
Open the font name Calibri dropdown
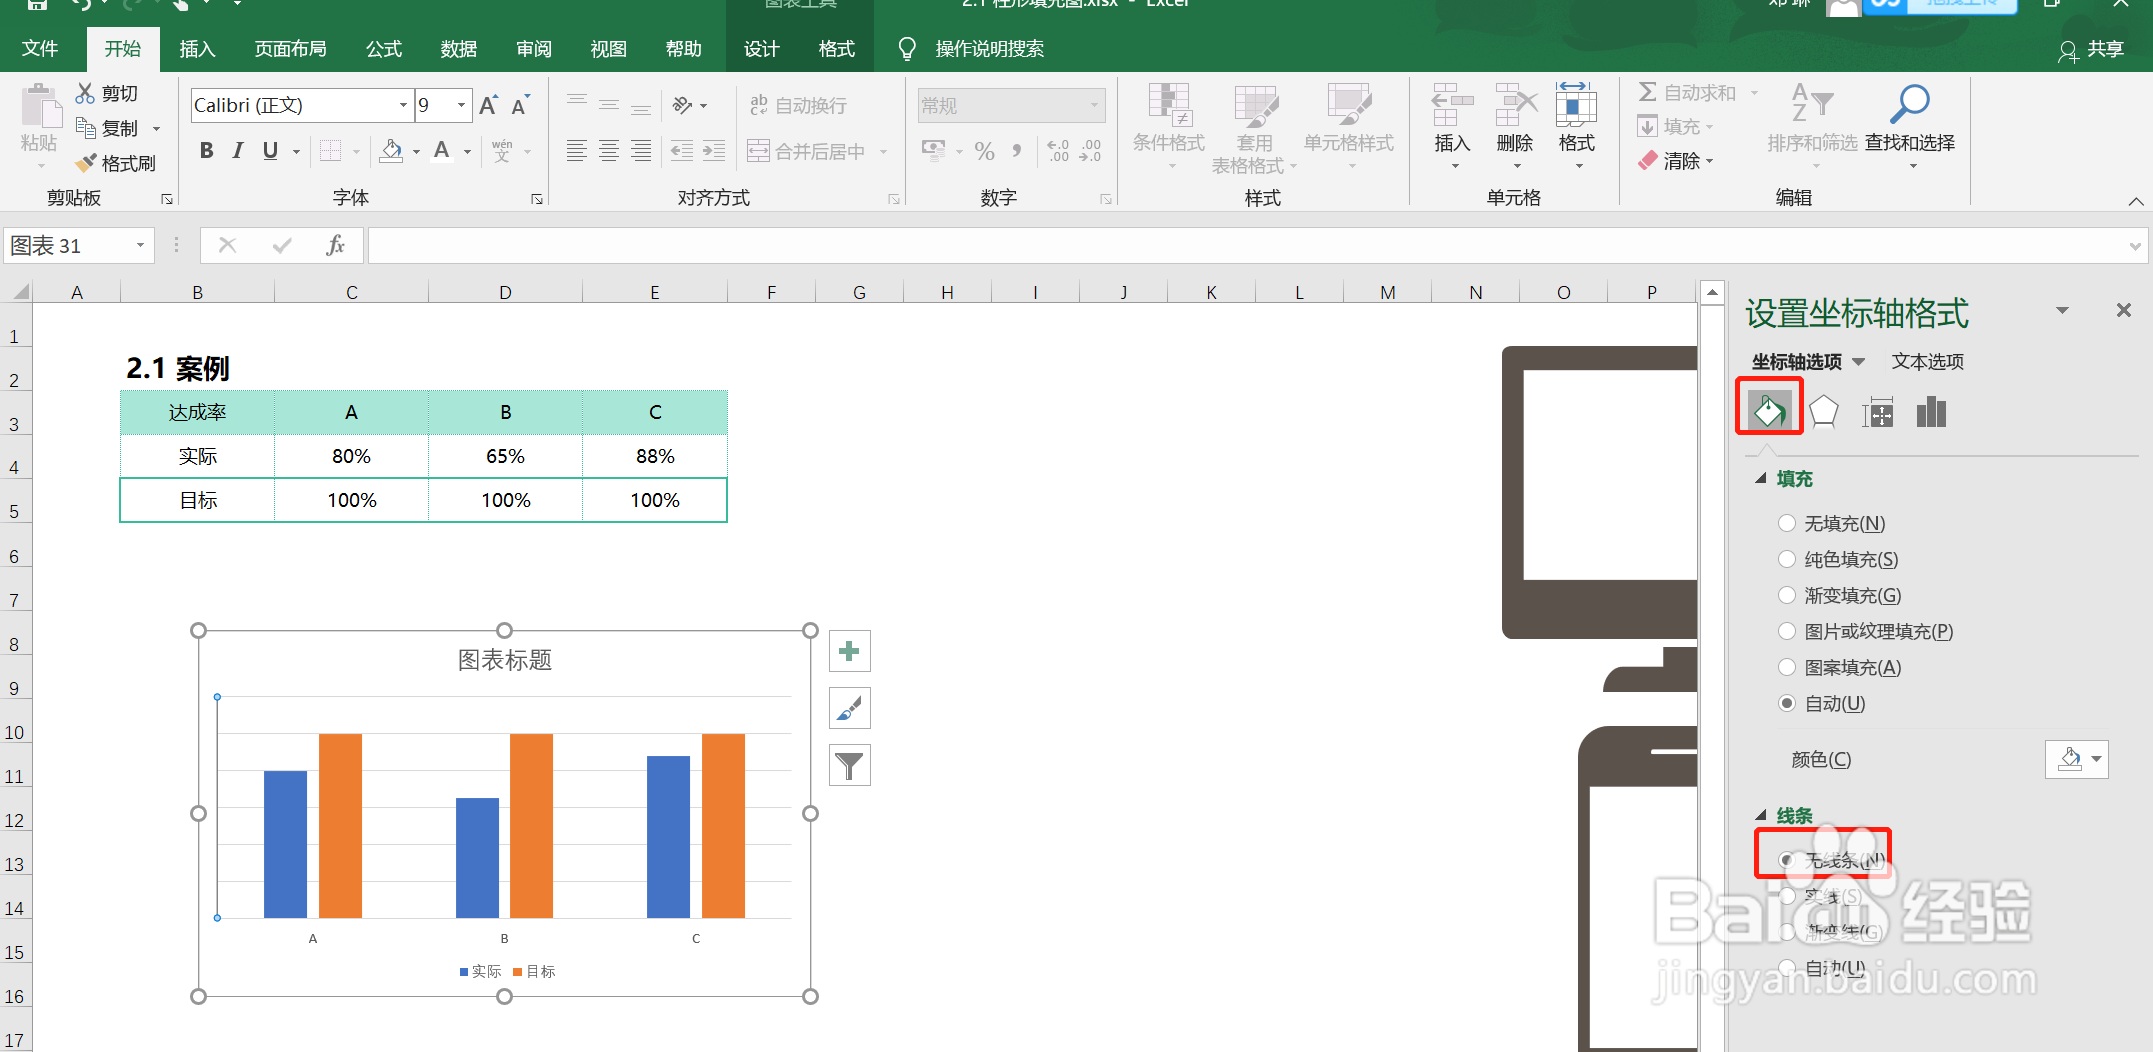tap(403, 105)
